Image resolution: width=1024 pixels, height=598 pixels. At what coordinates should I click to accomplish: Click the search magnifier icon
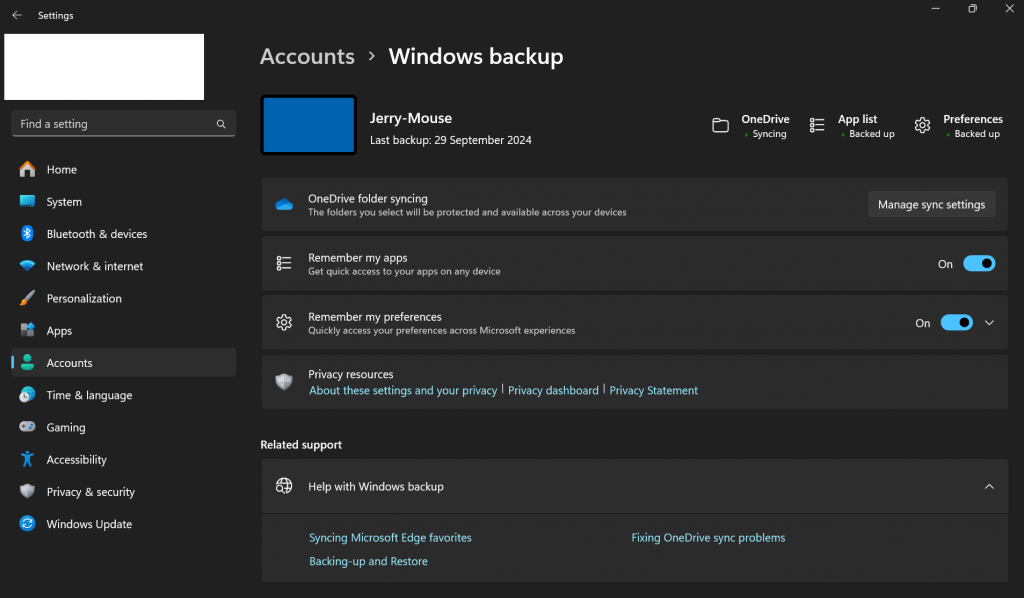[221, 124]
